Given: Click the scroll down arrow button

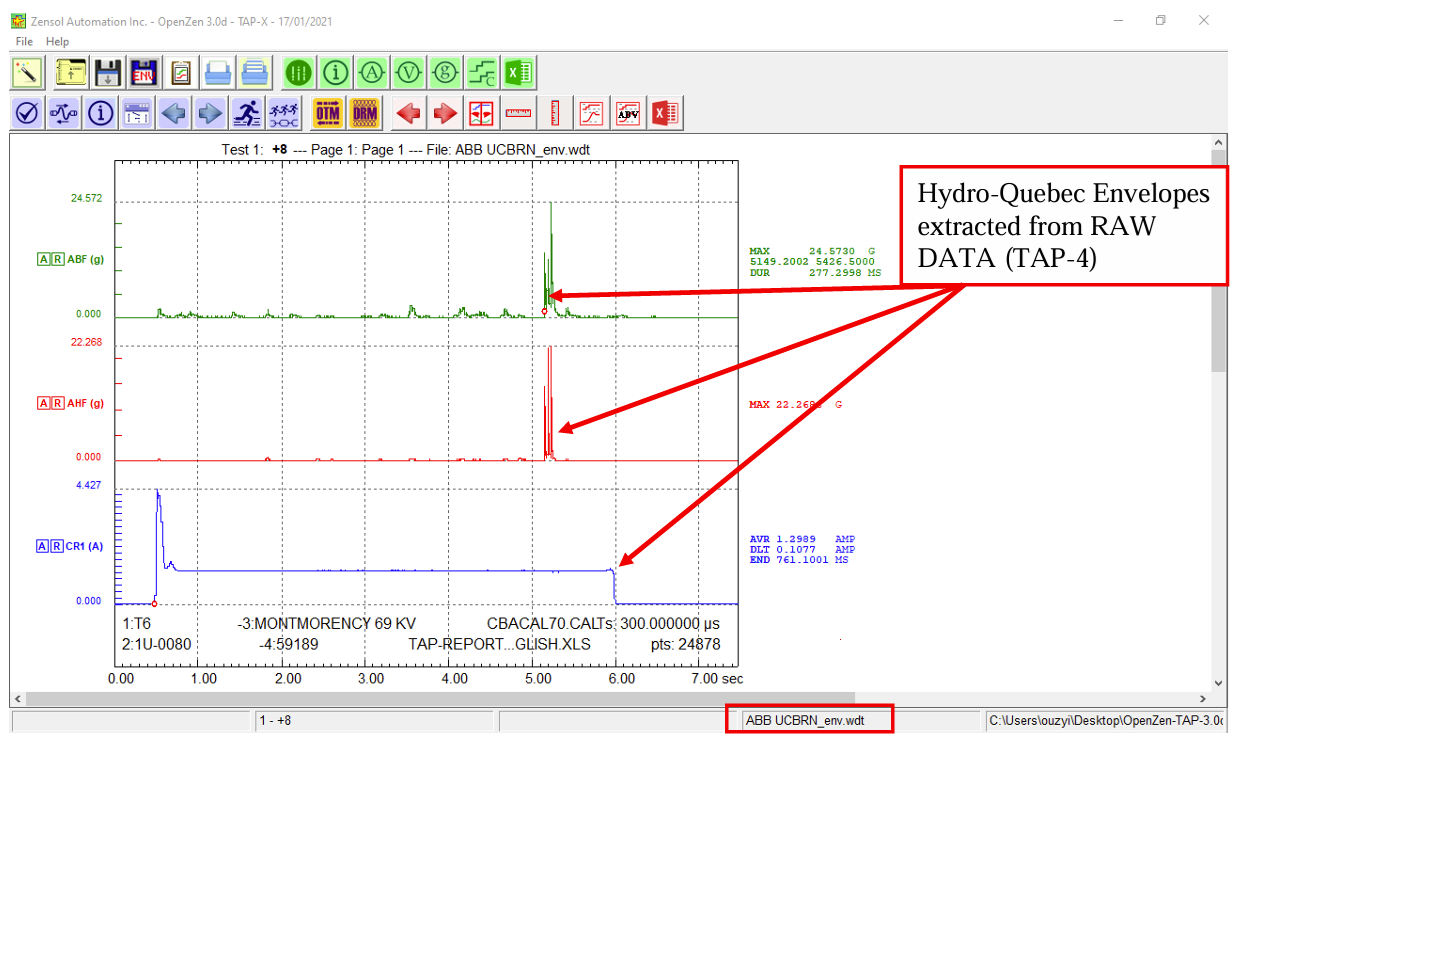Looking at the screenshot, I should point(1218,684).
